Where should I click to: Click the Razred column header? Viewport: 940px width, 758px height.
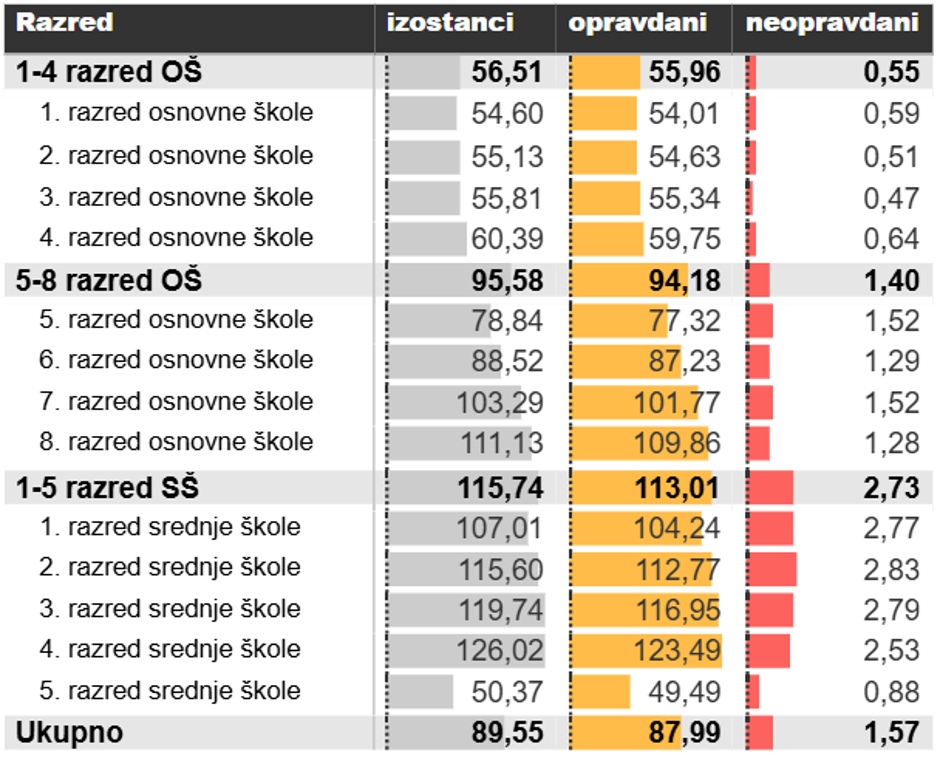[x=65, y=24]
